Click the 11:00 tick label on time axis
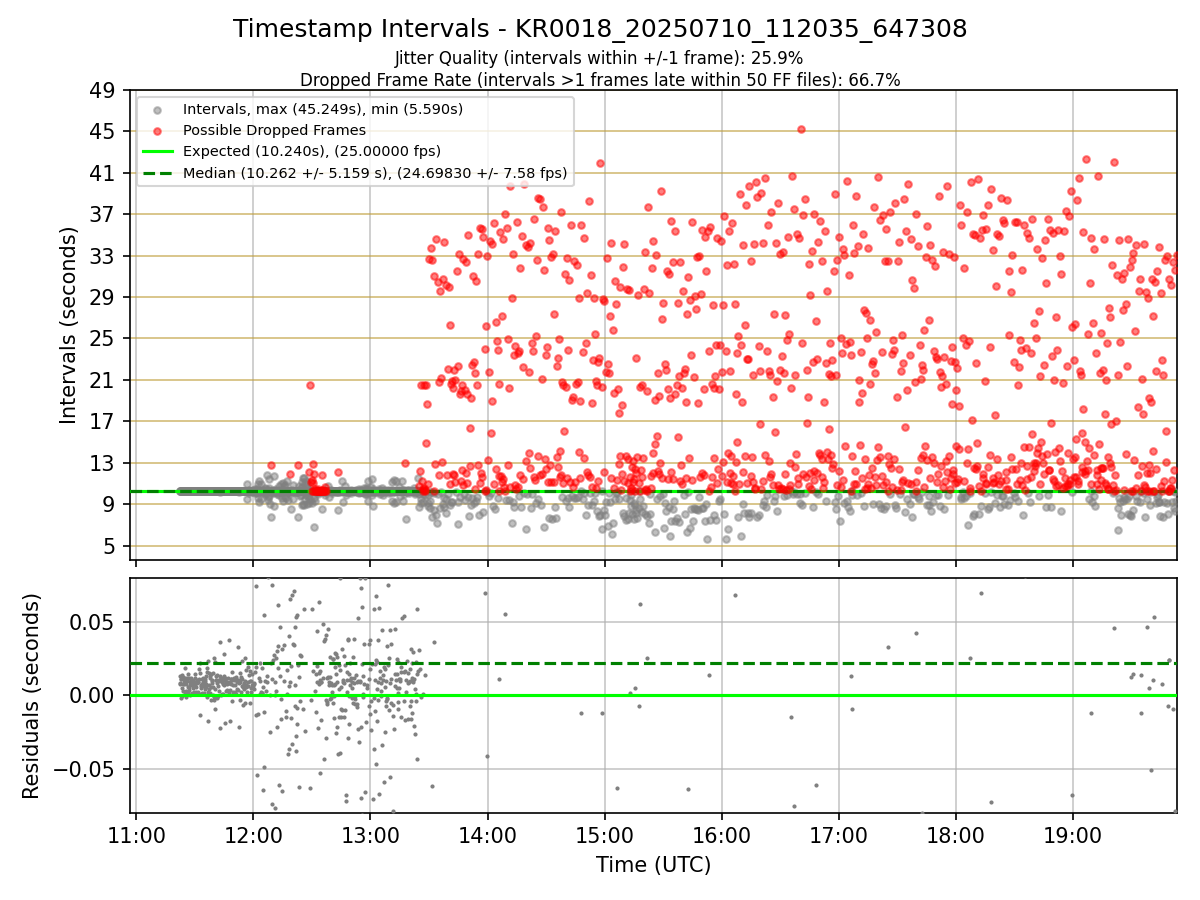This screenshot has width=1200, height=900. (x=135, y=834)
